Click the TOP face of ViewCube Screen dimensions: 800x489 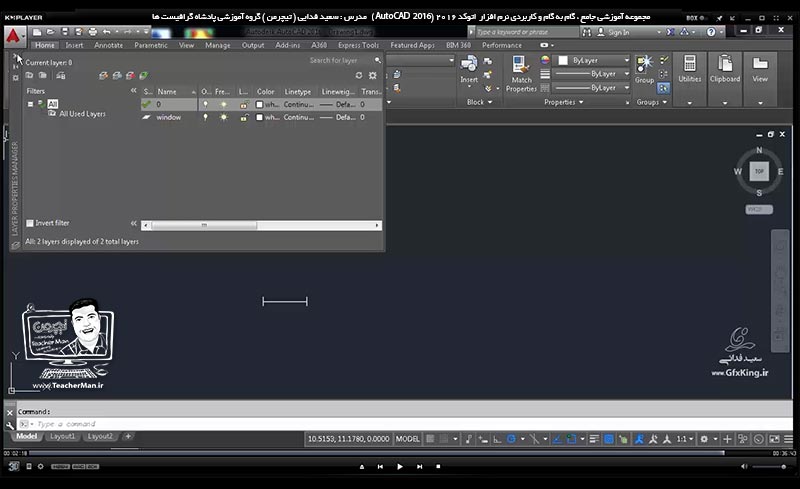click(759, 171)
